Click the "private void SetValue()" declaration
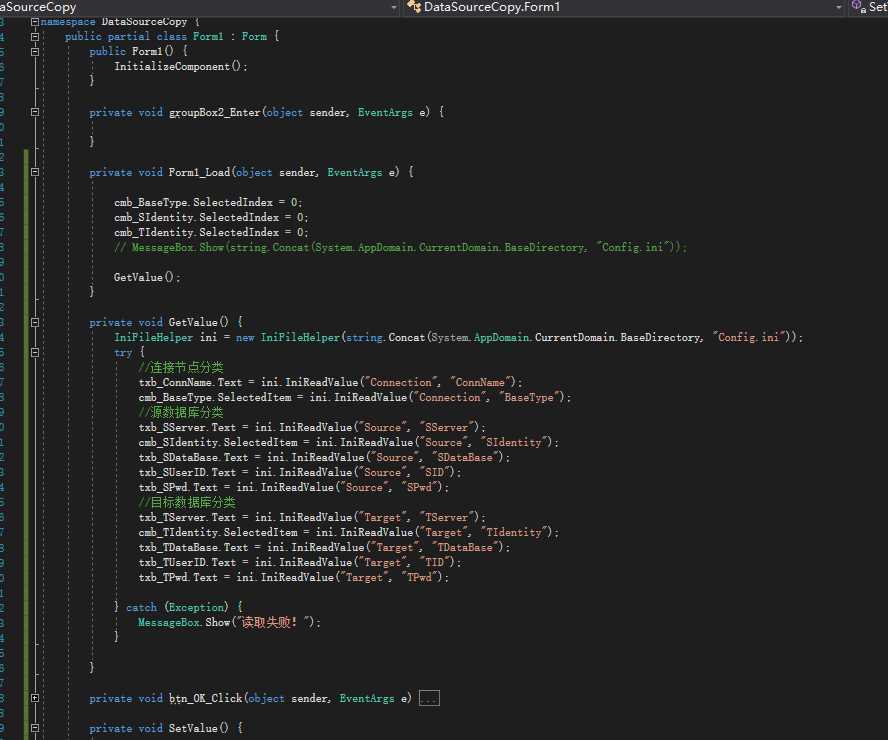The width and height of the screenshot is (888, 740). click(x=159, y=728)
